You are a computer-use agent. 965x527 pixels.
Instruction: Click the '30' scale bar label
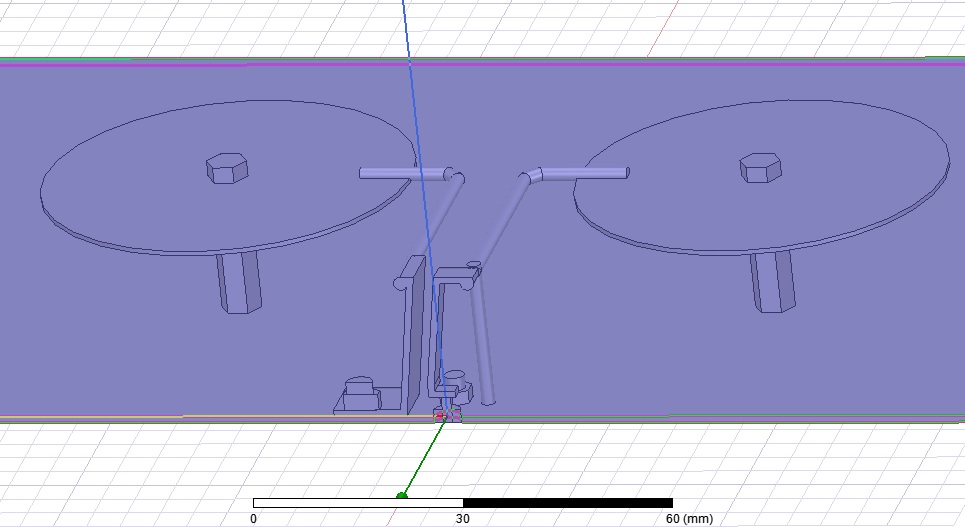(462, 518)
